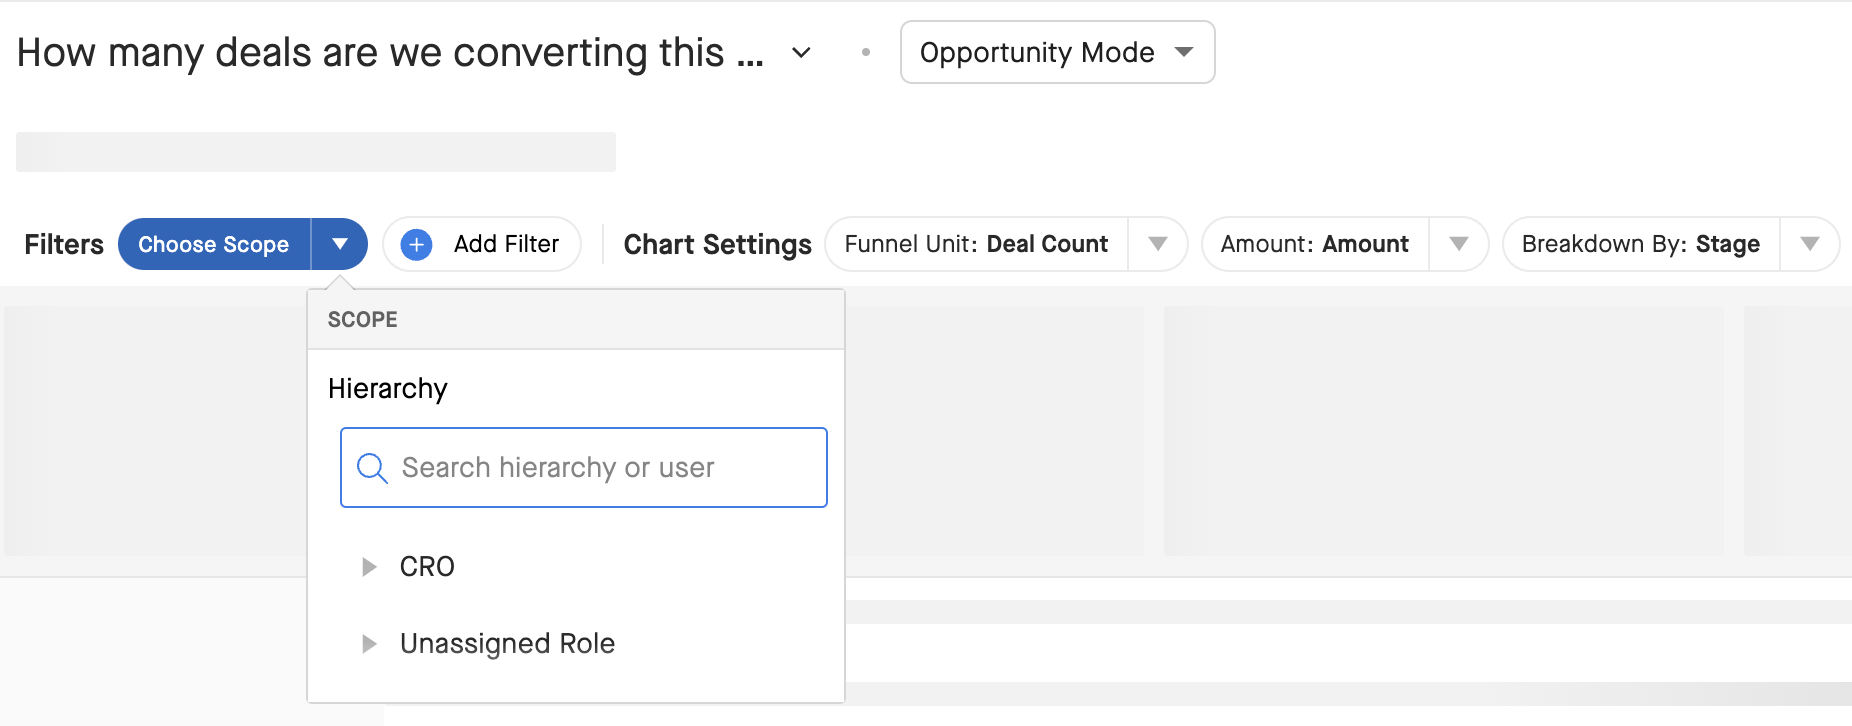Click the blue plus Add Filter icon
The image size is (1852, 726).
pos(416,244)
